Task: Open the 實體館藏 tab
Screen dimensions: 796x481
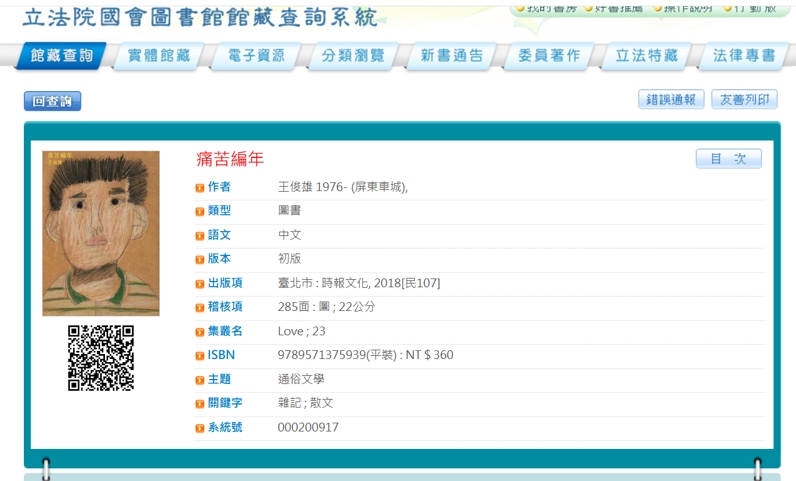Action: [158, 56]
